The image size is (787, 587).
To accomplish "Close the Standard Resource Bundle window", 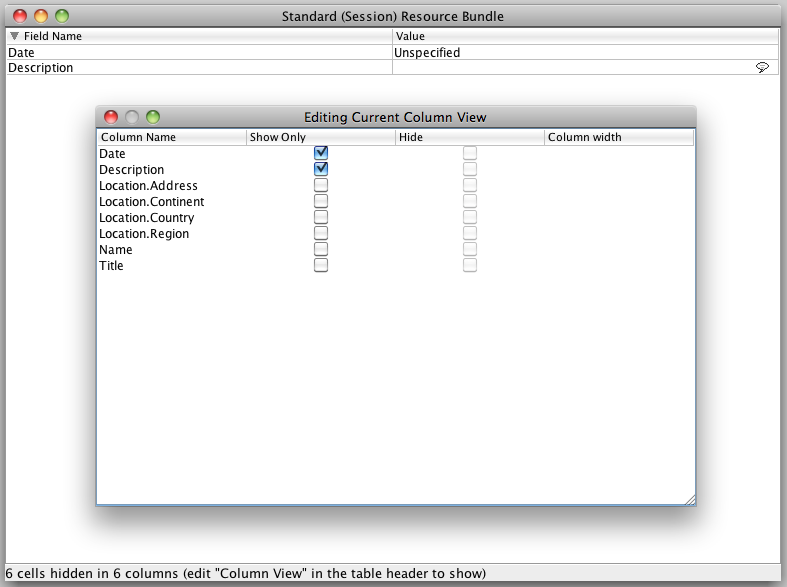I will pyautogui.click(x=20, y=16).
